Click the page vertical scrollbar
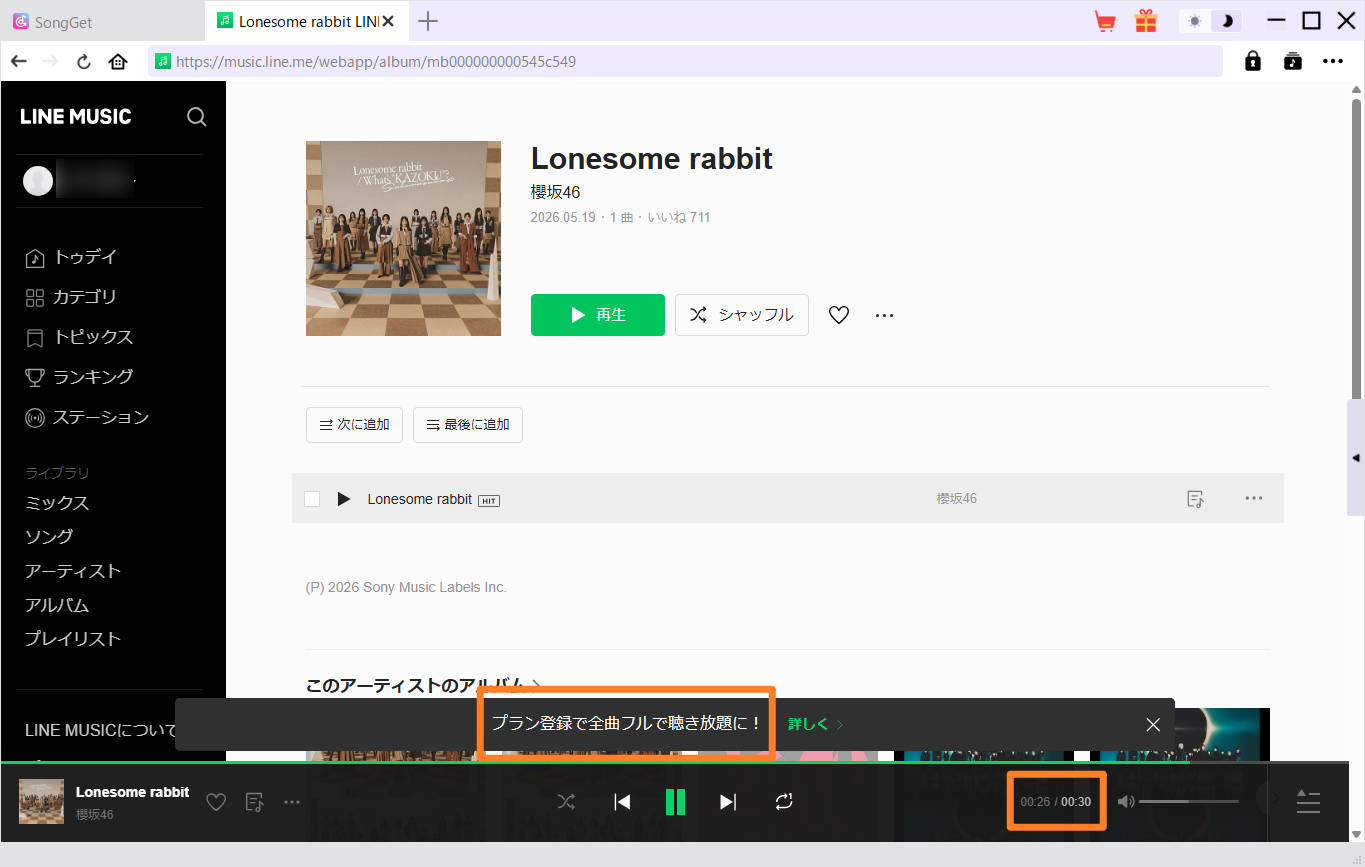 (1357, 250)
